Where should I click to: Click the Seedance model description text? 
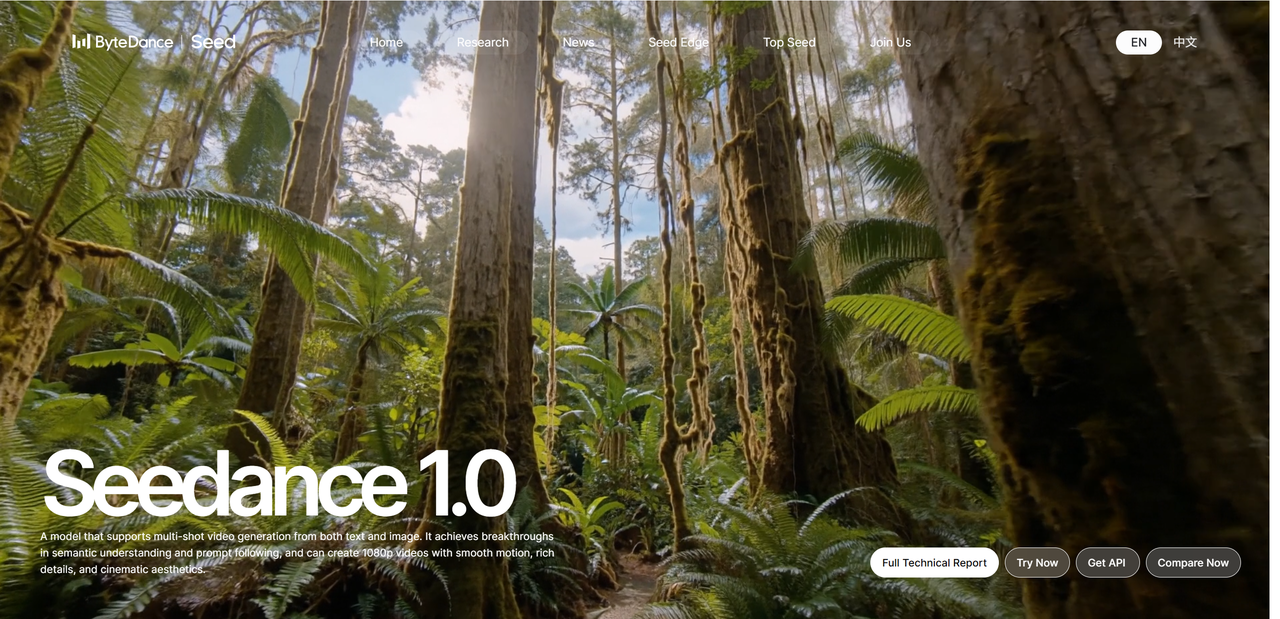pyautogui.click(x=296, y=551)
